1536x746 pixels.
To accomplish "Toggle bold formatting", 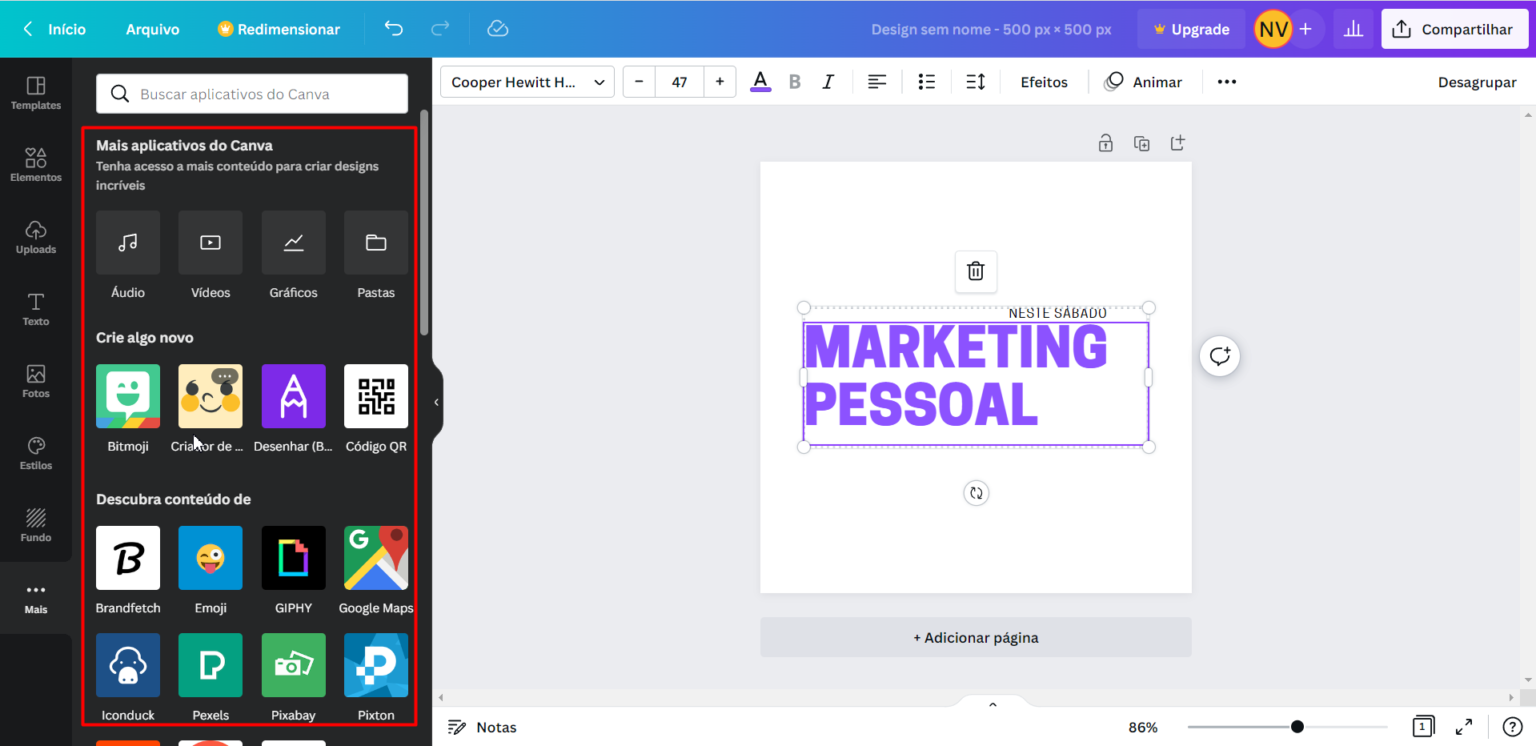I will point(795,82).
